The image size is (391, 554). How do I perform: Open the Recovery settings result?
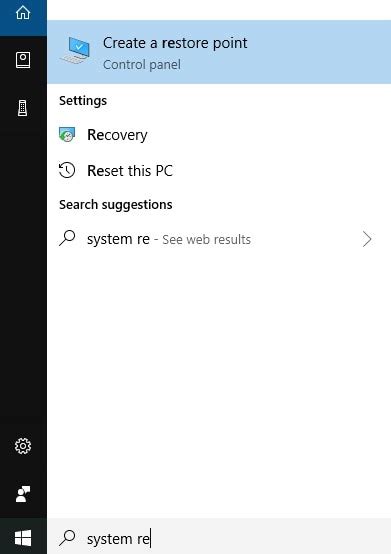(x=219, y=135)
